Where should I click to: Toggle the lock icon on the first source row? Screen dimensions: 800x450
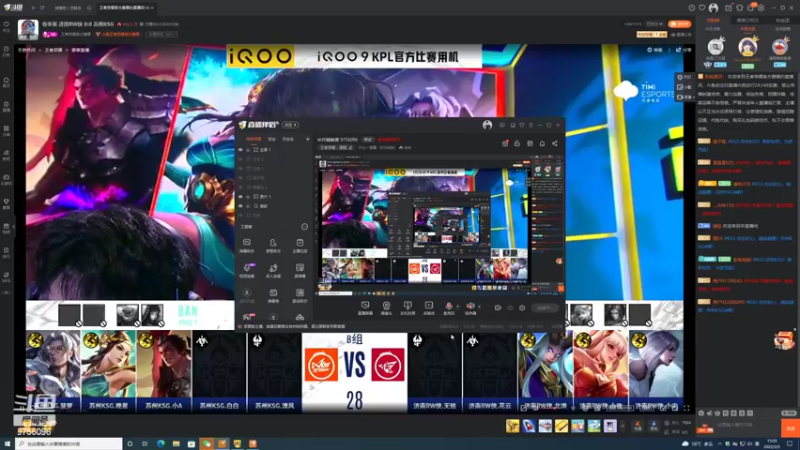click(x=248, y=149)
